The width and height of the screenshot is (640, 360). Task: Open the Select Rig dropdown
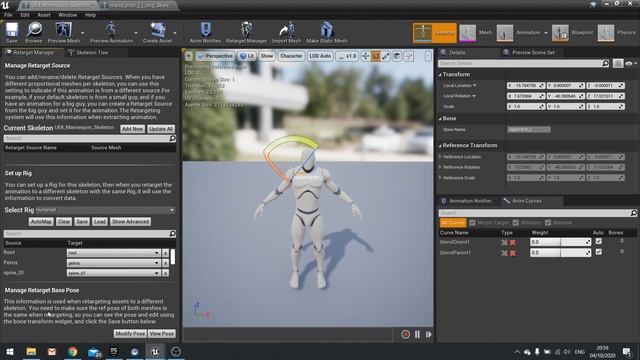[x=105, y=210]
